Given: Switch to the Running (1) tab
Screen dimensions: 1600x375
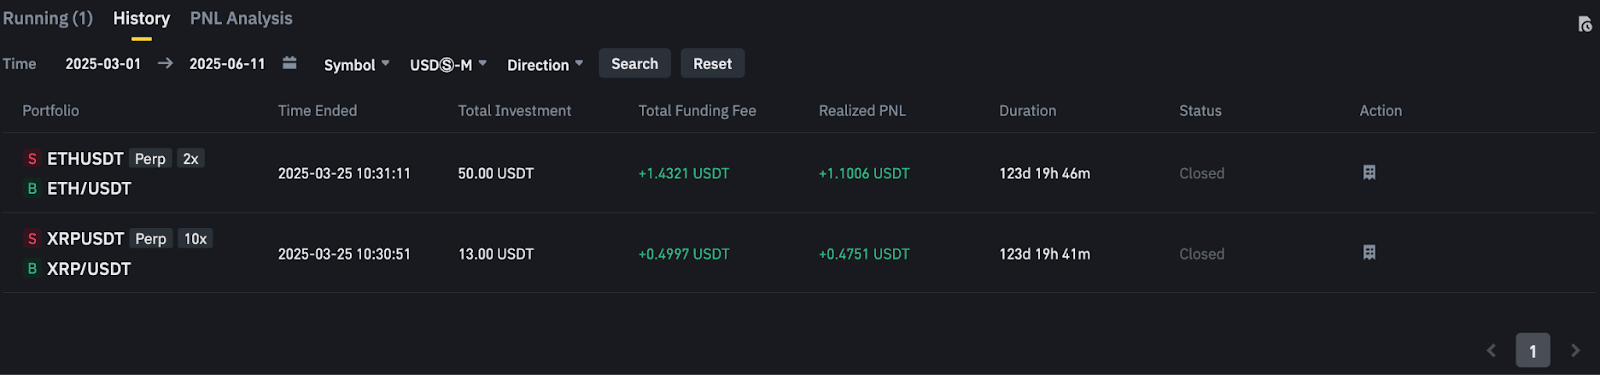Looking at the screenshot, I should 48,18.
